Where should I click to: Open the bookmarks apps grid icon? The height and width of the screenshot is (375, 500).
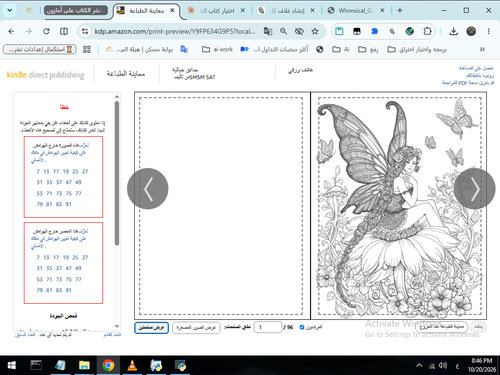pos(87,49)
